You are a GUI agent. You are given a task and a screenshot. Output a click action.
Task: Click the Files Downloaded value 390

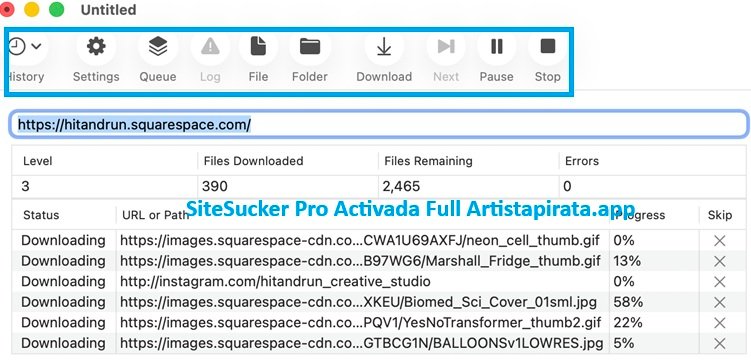tap(215, 186)
